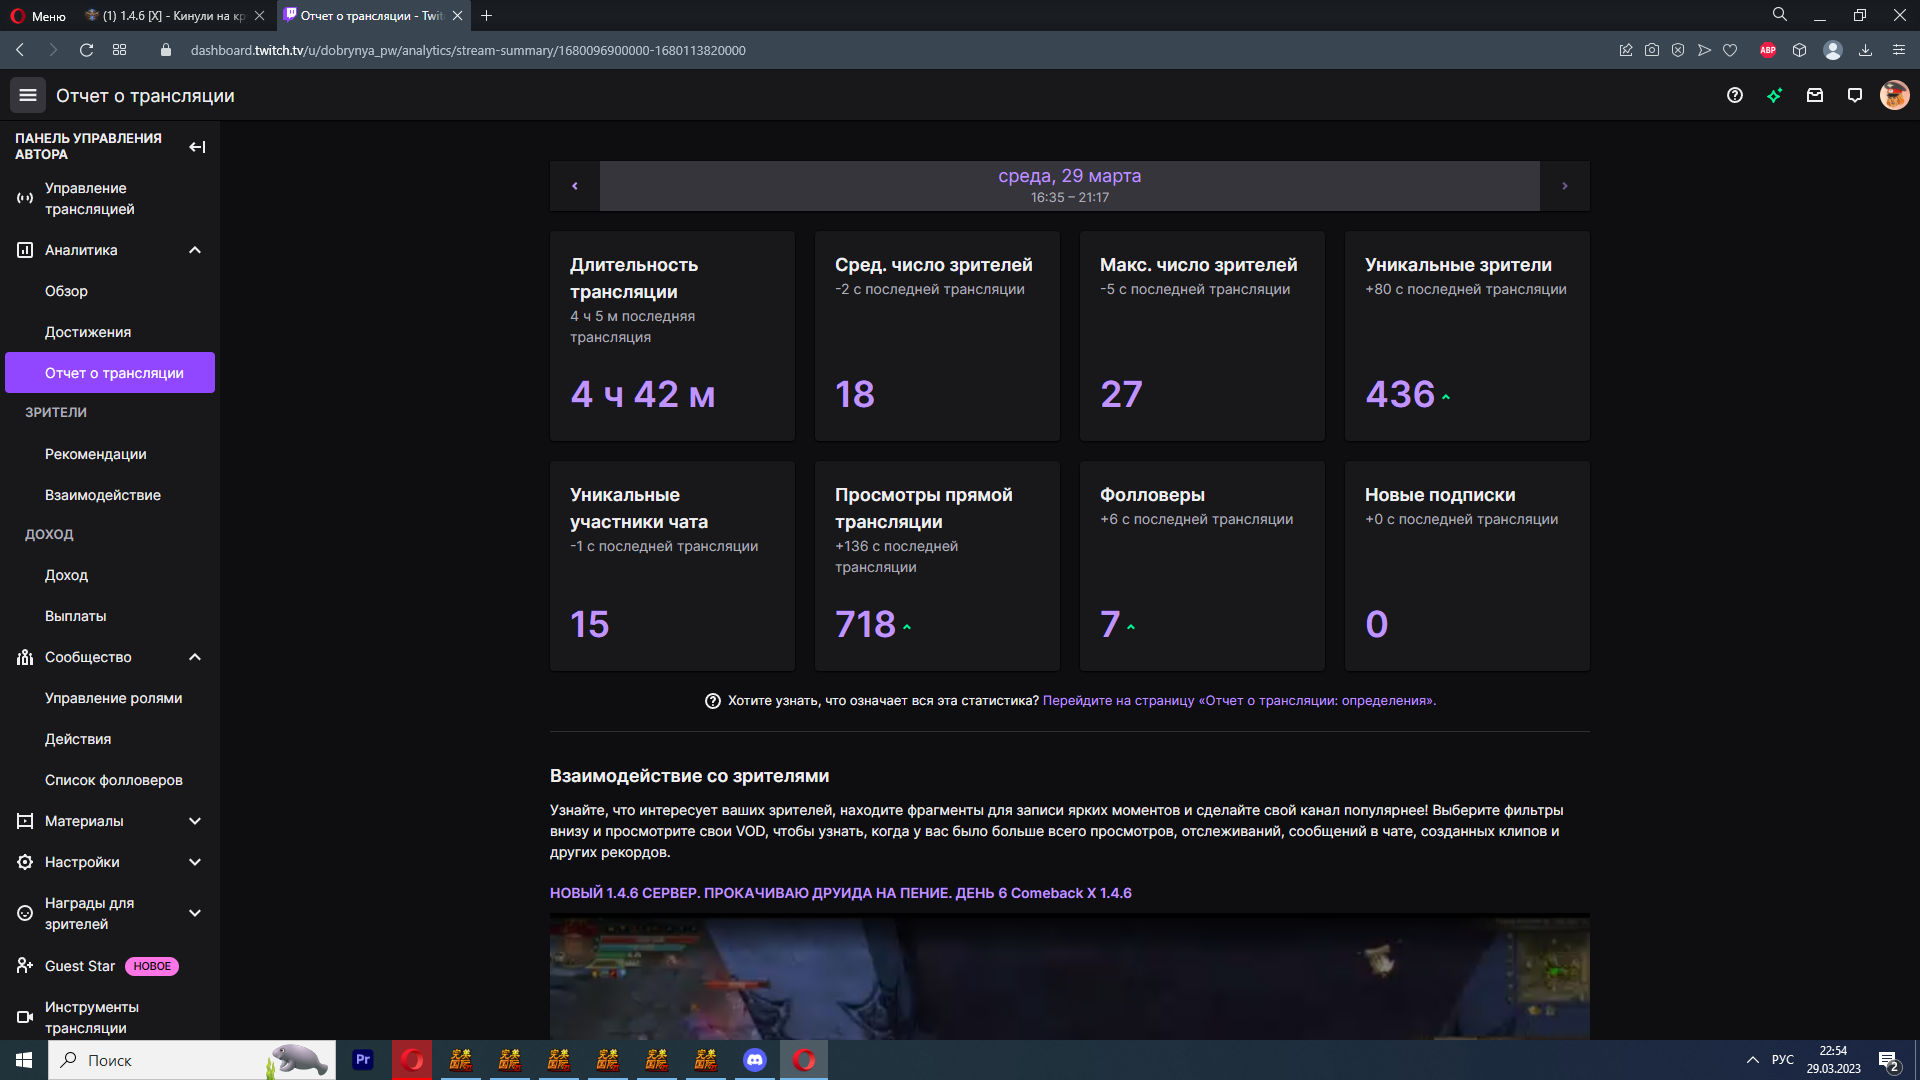The image size is (1920, 1080).
Task: Expand the Настройки section
Action: pos(195,862)
